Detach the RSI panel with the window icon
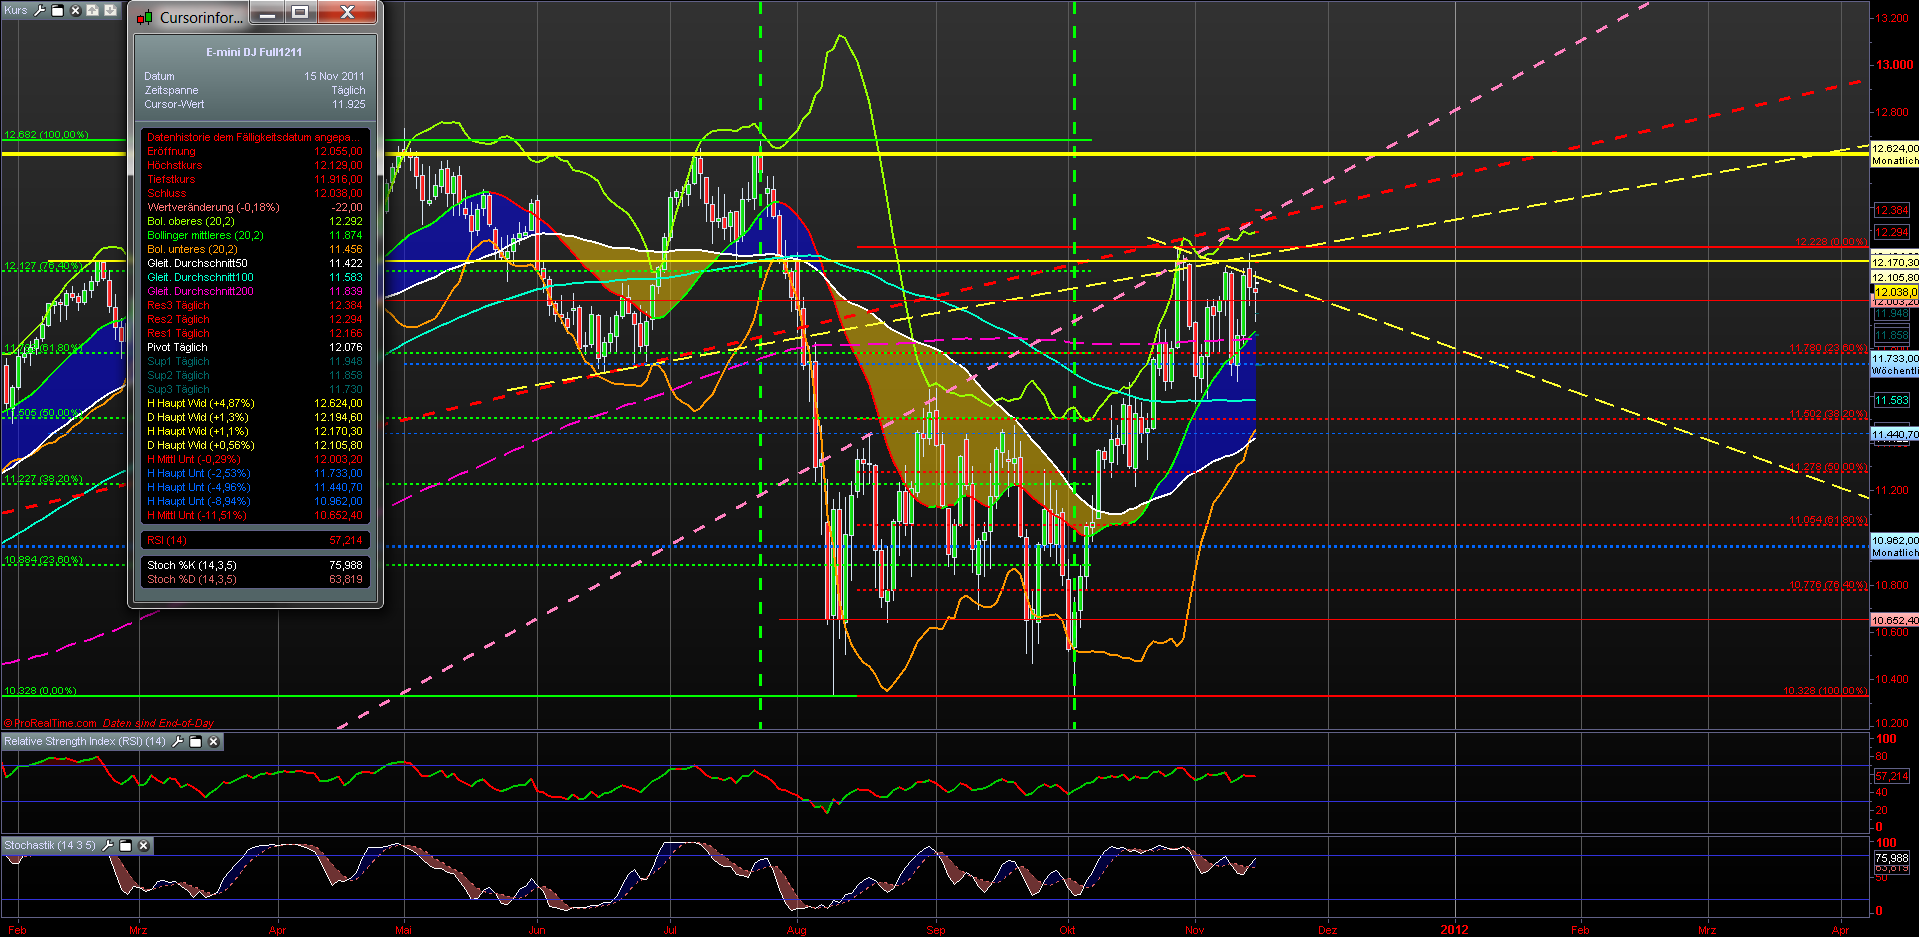Image resolution: width=1919 pixels, height=937 pixels. click(x=196, y=742)
